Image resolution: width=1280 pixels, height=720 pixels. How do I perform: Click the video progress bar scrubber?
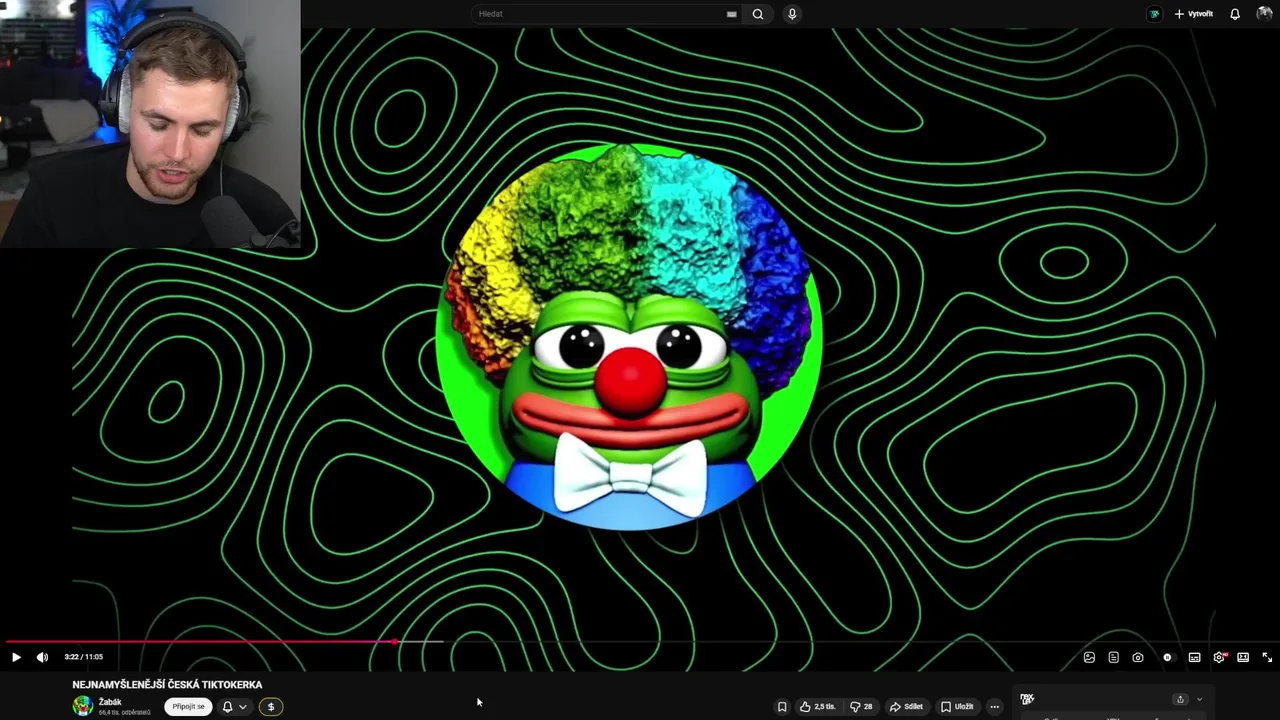tap(395, 642)
